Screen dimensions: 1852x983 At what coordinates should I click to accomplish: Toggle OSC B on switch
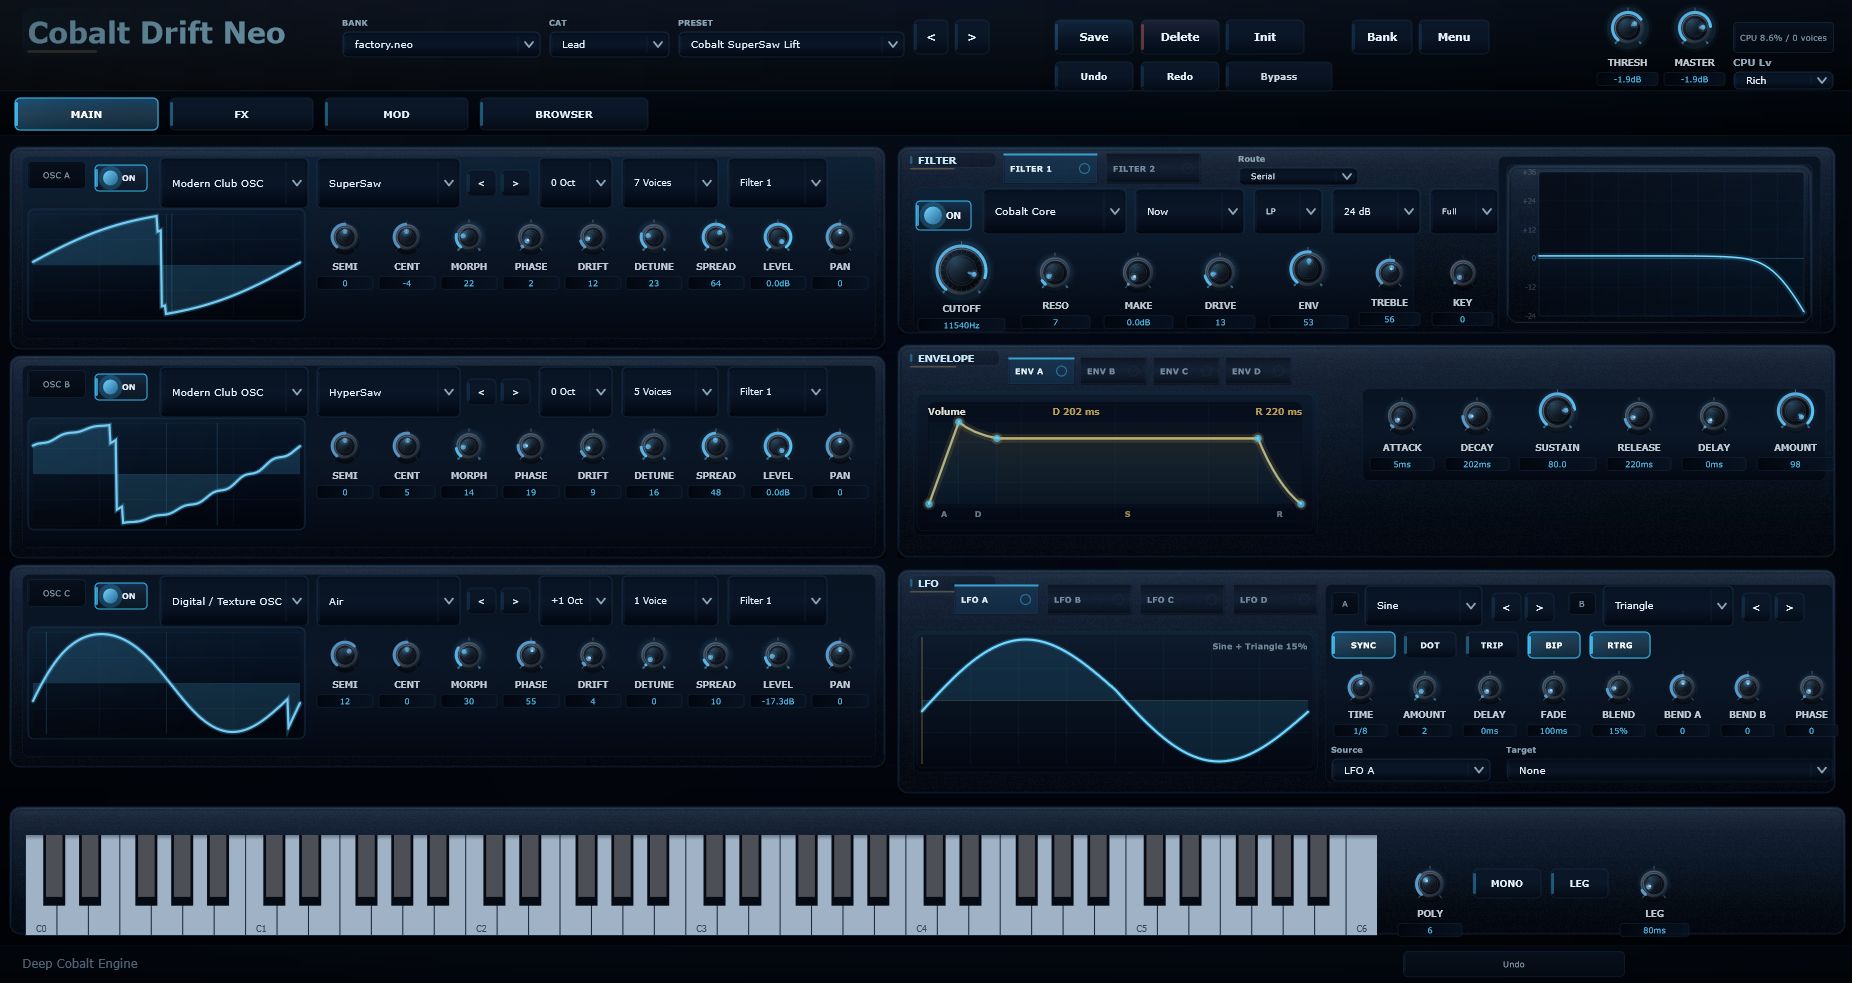121,387
